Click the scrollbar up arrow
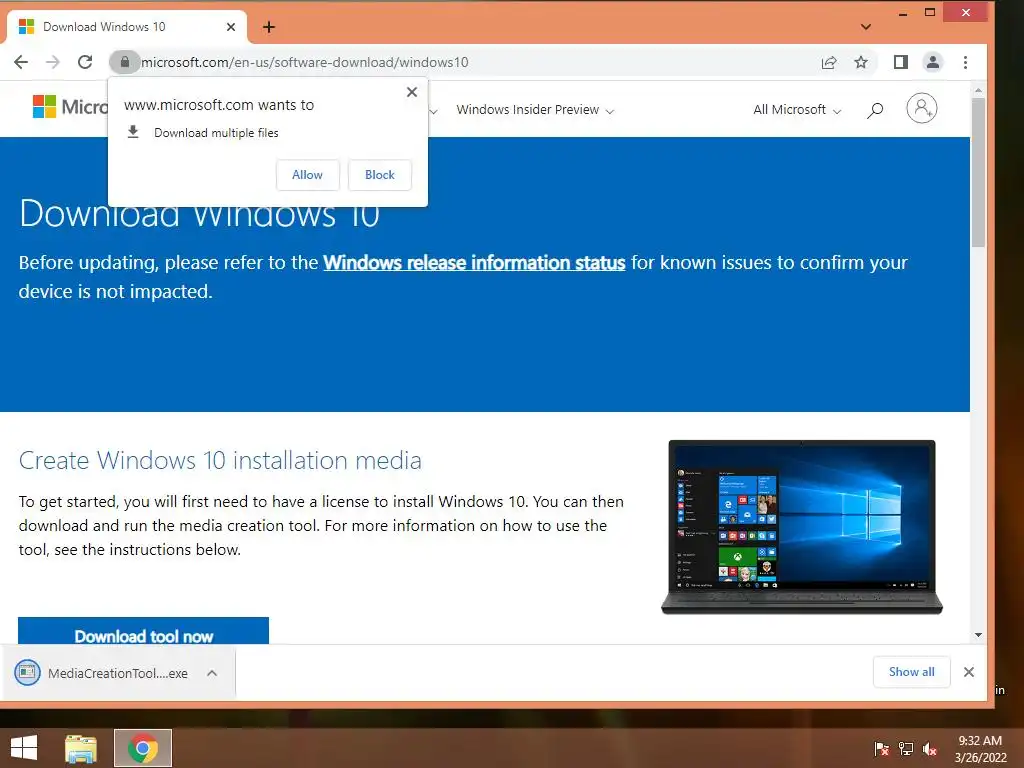The height and width of the screenshot is (768, 1024). coord(978,90)
